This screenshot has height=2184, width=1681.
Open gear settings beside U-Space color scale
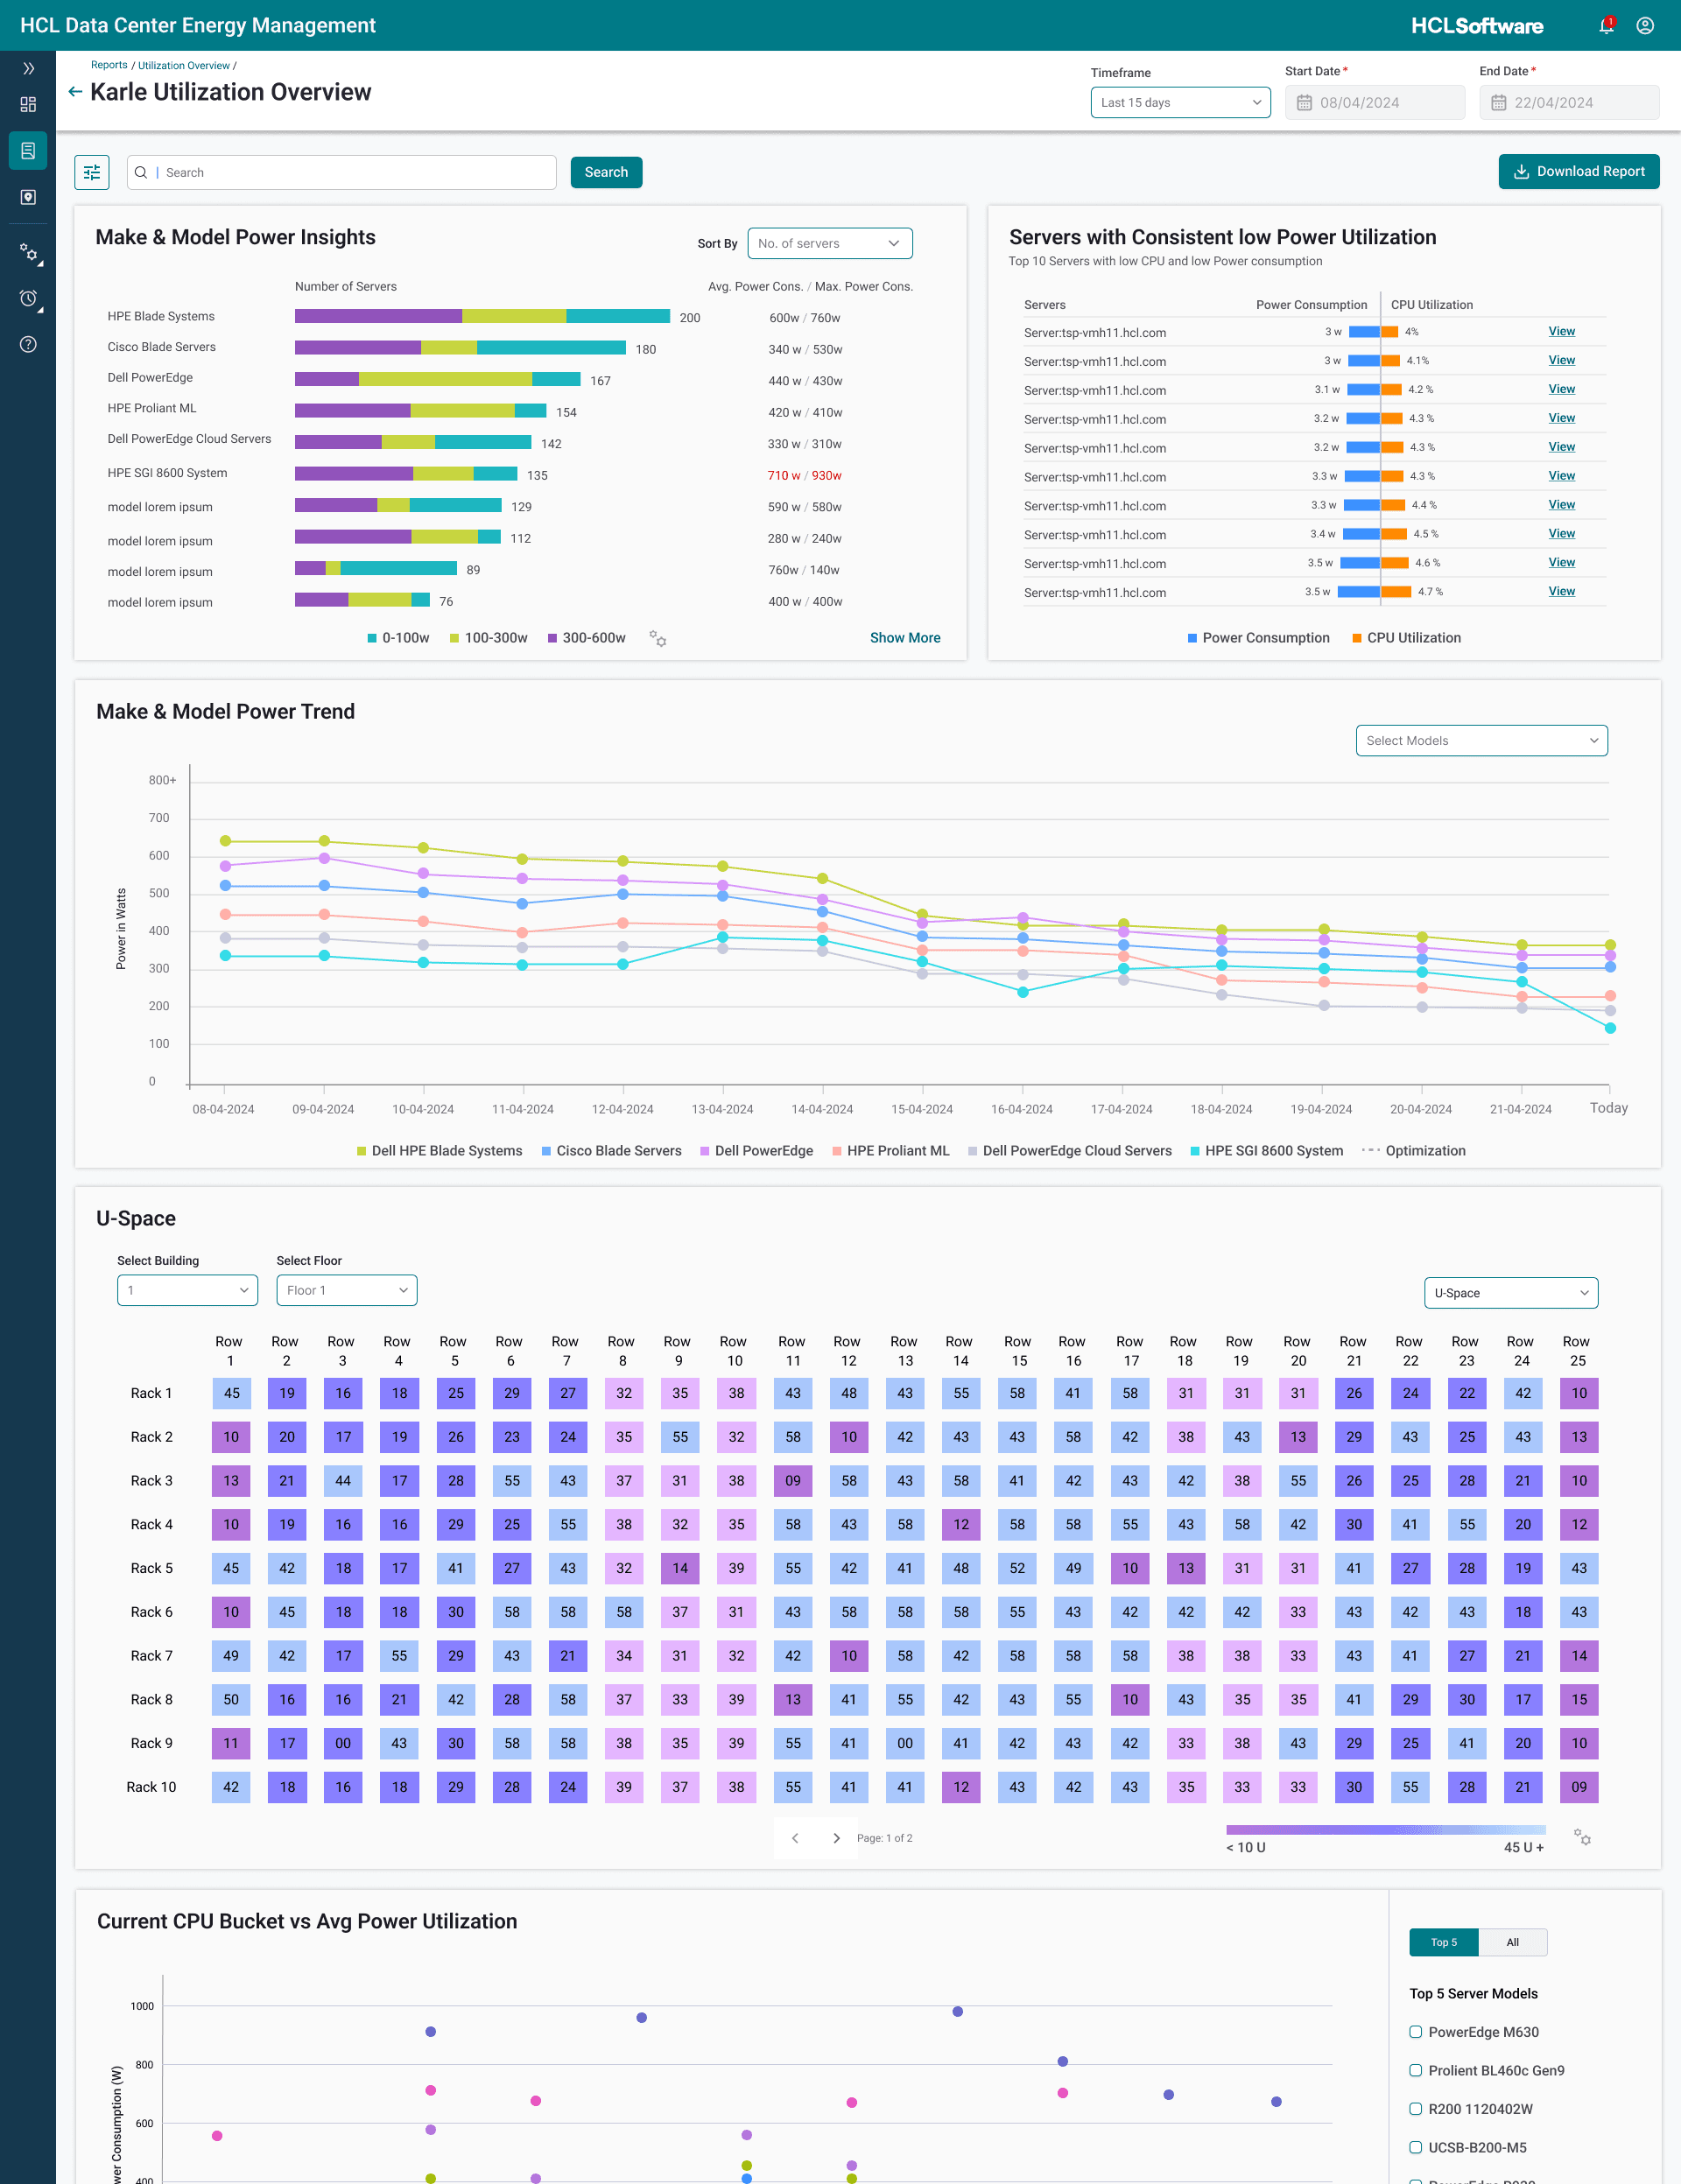pos(1582,1837)
